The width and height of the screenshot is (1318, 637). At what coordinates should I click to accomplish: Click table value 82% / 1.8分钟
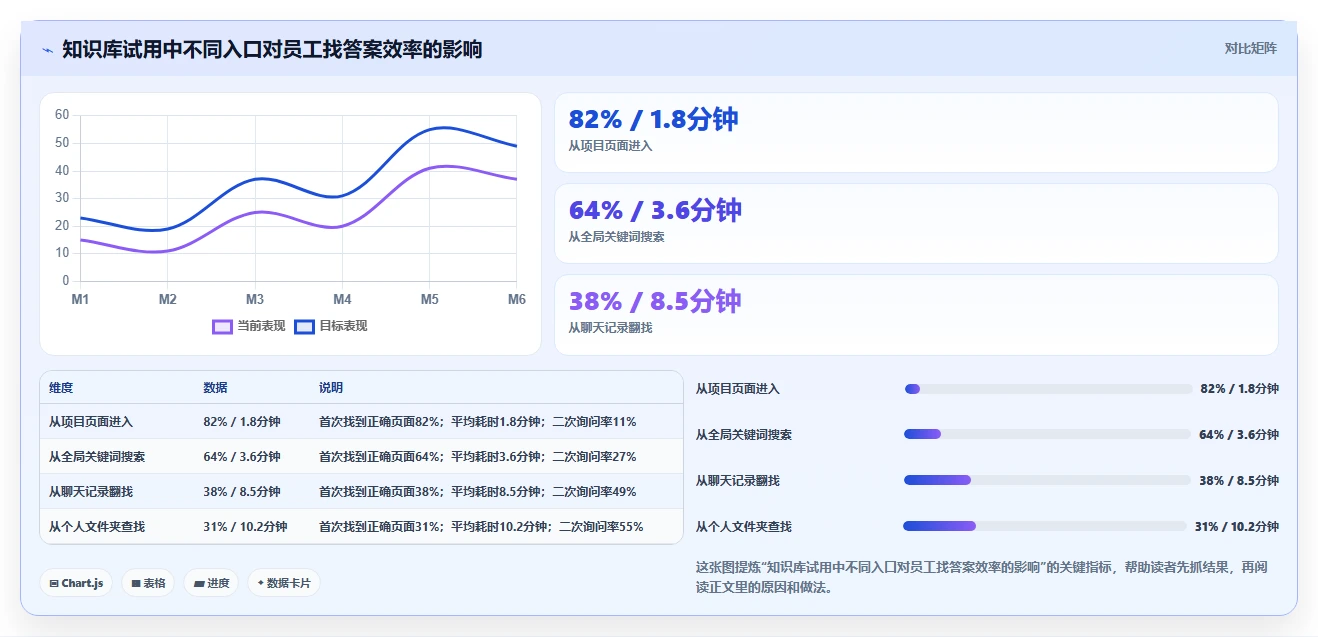(x=242, y=422)
